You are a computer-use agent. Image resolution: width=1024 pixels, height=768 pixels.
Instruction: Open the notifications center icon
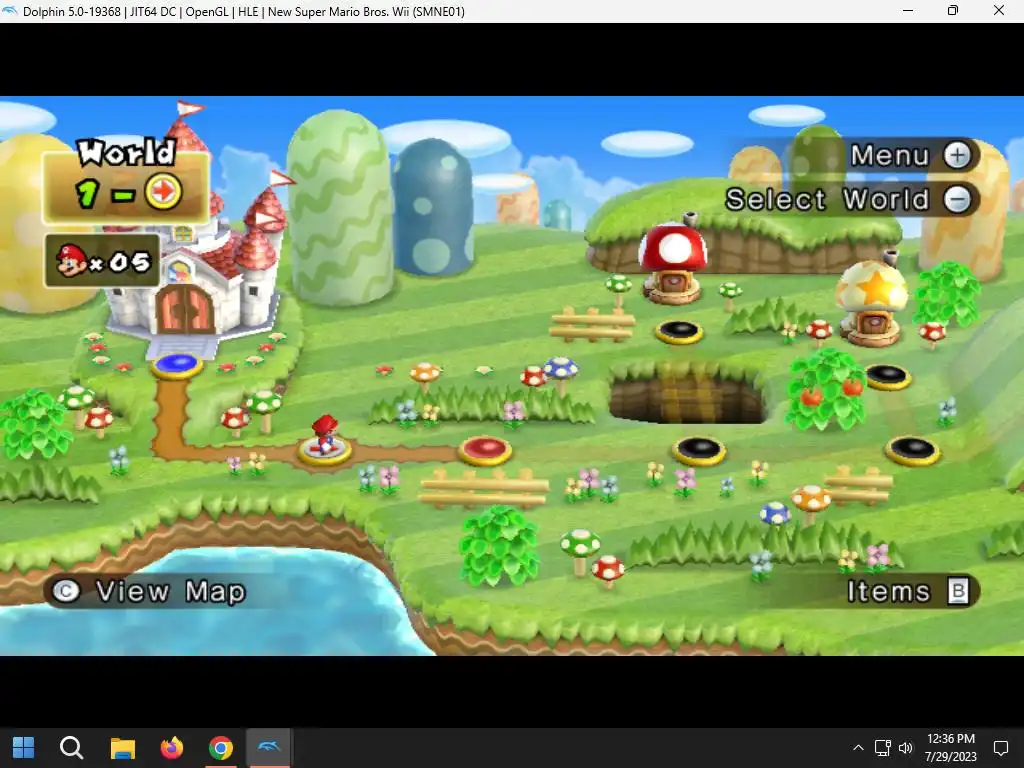(x=1000, y=748)
